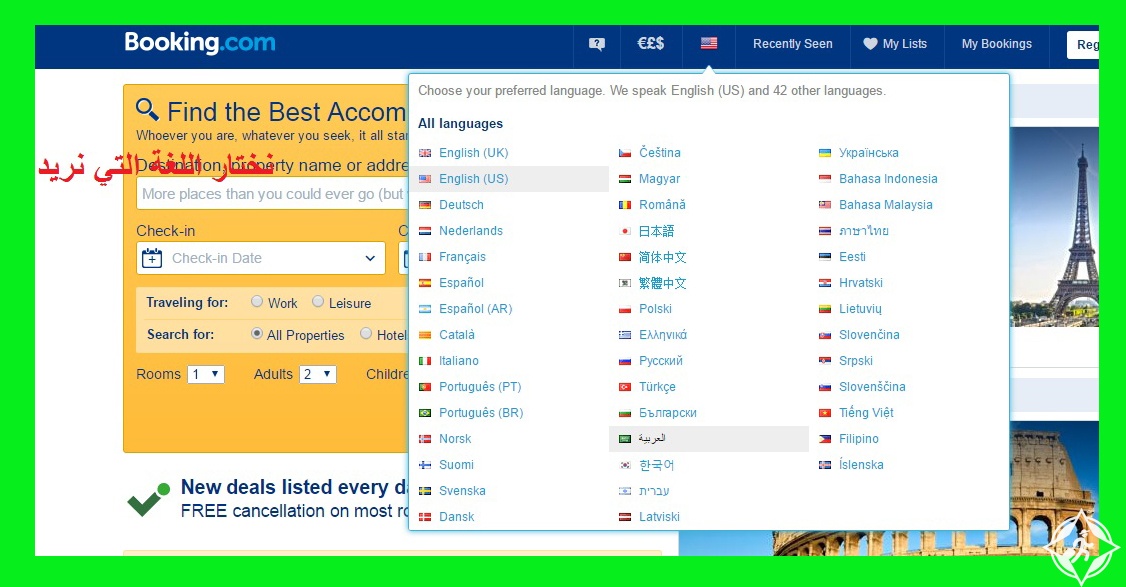Open the Adults count dropdown

point(317,374)
